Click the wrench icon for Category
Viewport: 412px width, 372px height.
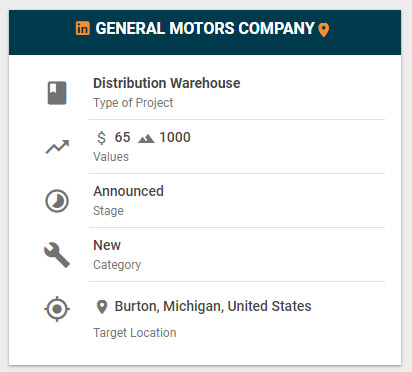tap(57, 255)
